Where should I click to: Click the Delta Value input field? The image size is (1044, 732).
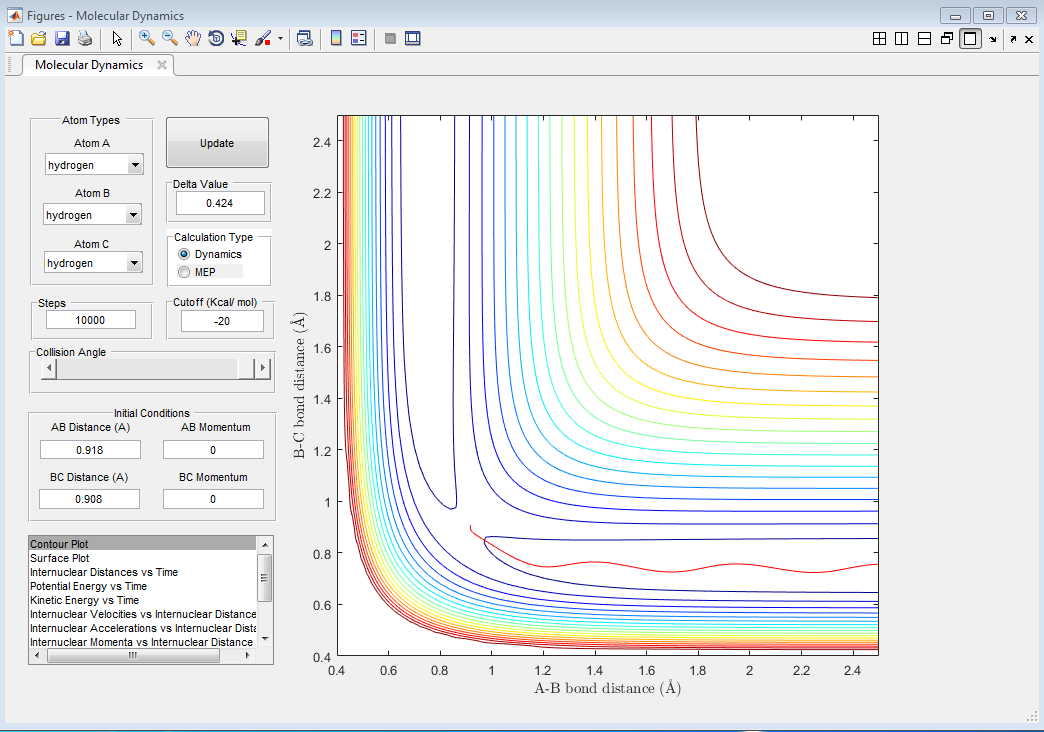tap(220, 203)
